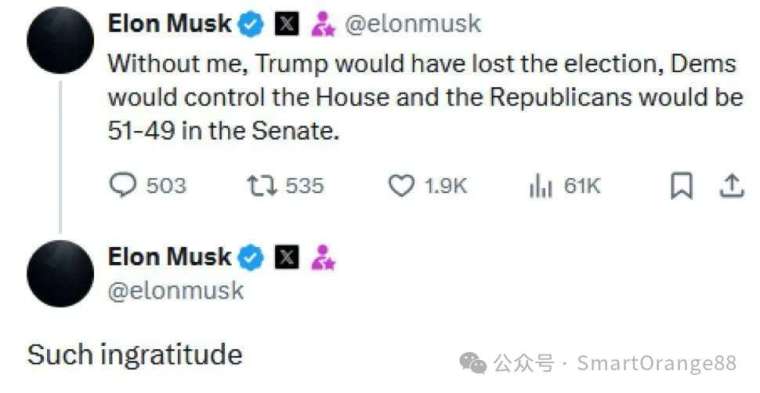The width and height of the screenshot is (760, 393).
Task: Click the pink subscriber icon in top tweet
Action: (323, 24)
